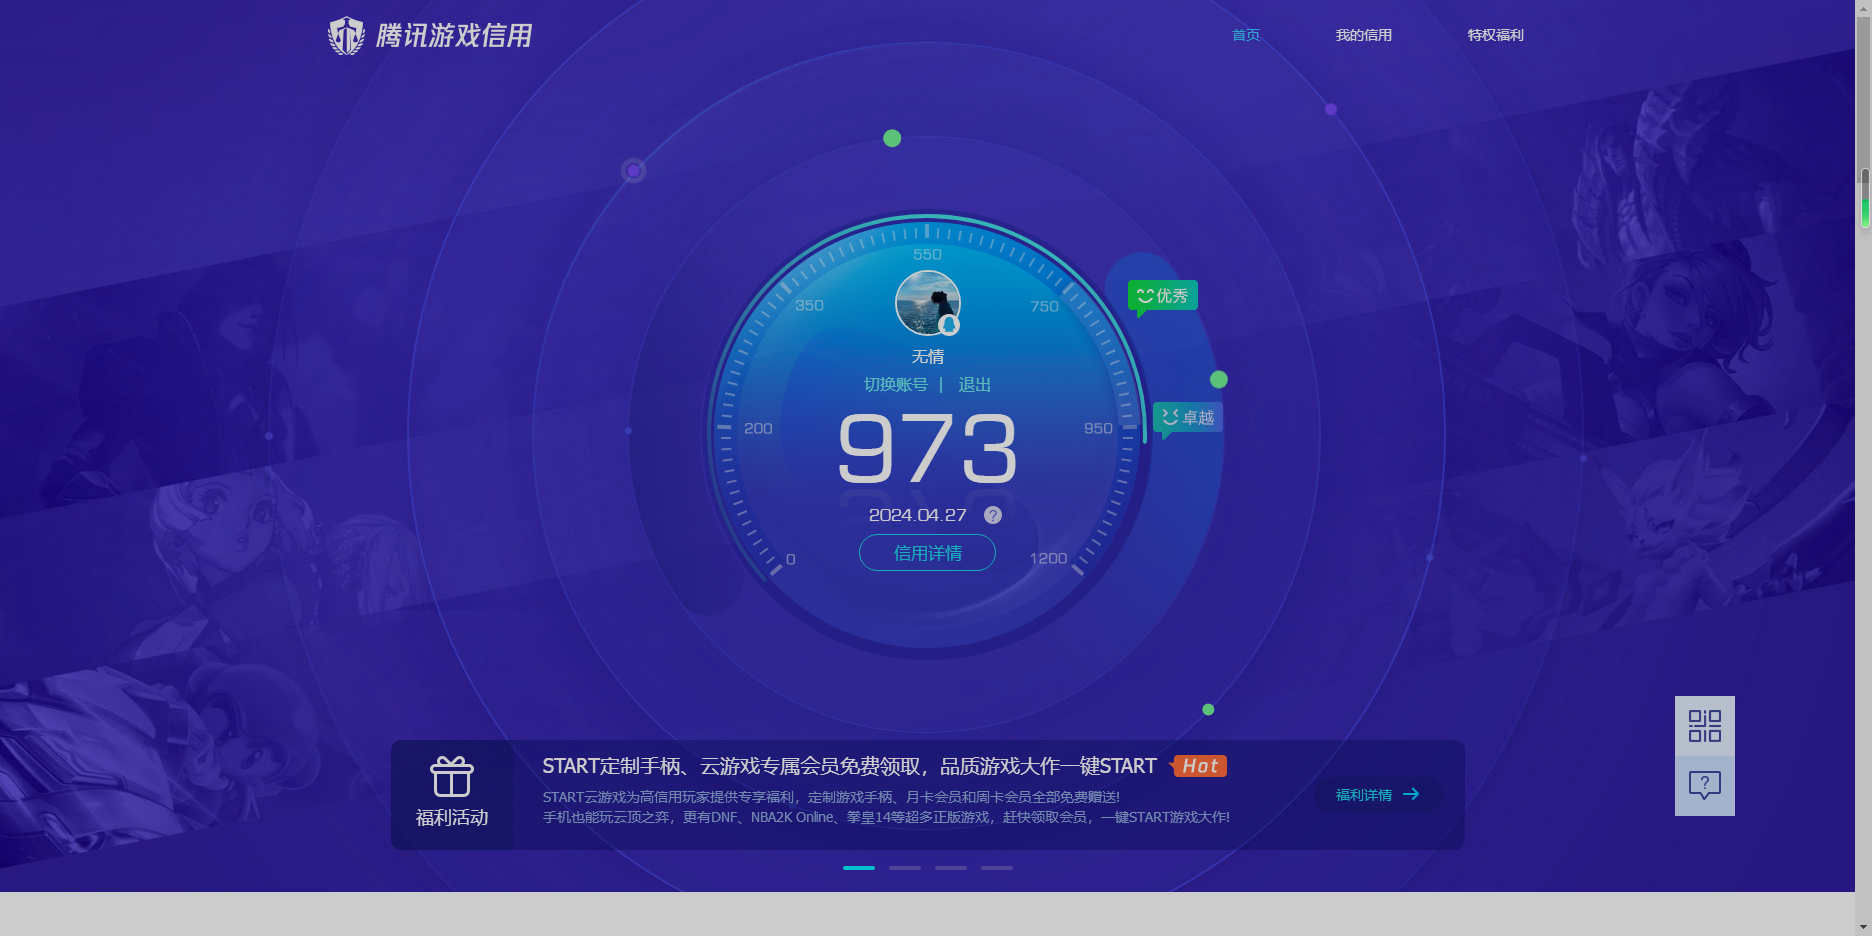This screenshot has height=936, width=1872.
Task: Open the 信用详情 credit details button
Action: [928, 553]
